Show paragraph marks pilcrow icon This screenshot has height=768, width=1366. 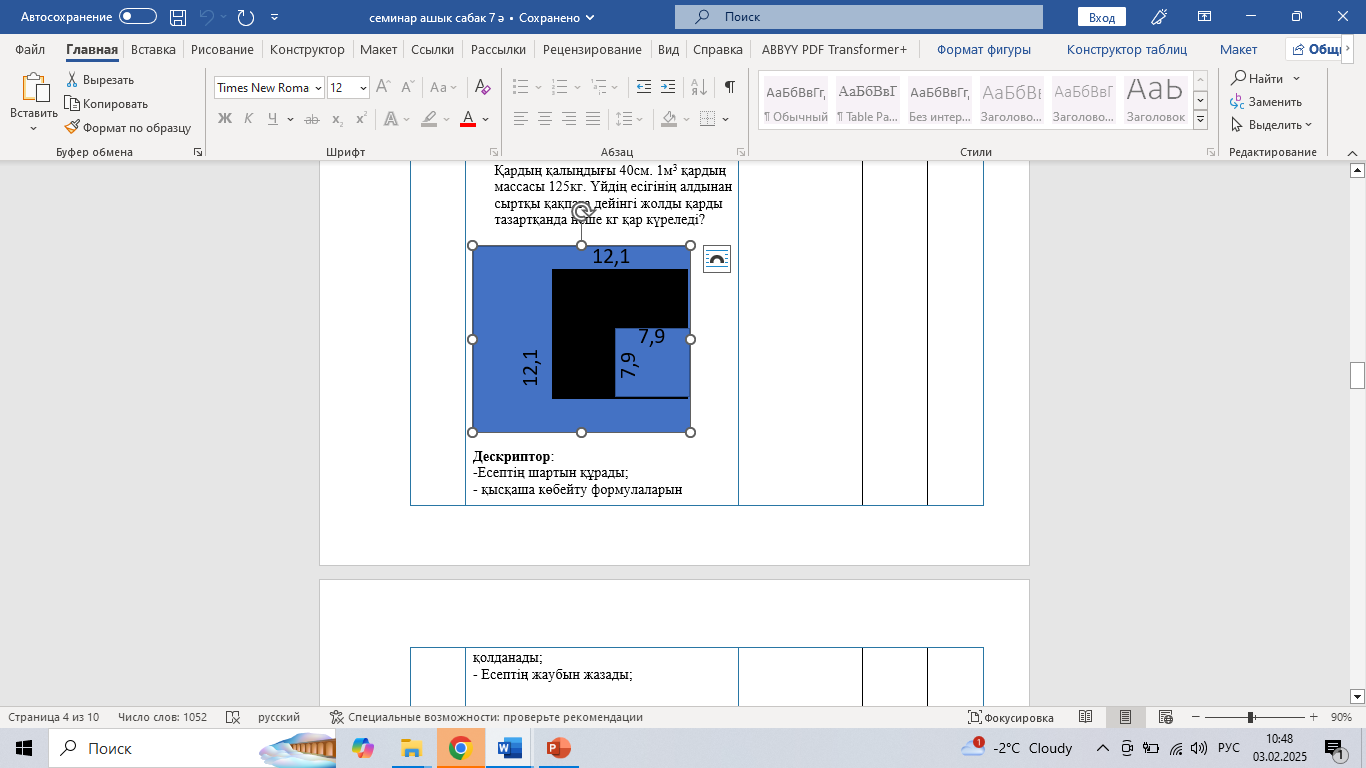coord(730,88)
